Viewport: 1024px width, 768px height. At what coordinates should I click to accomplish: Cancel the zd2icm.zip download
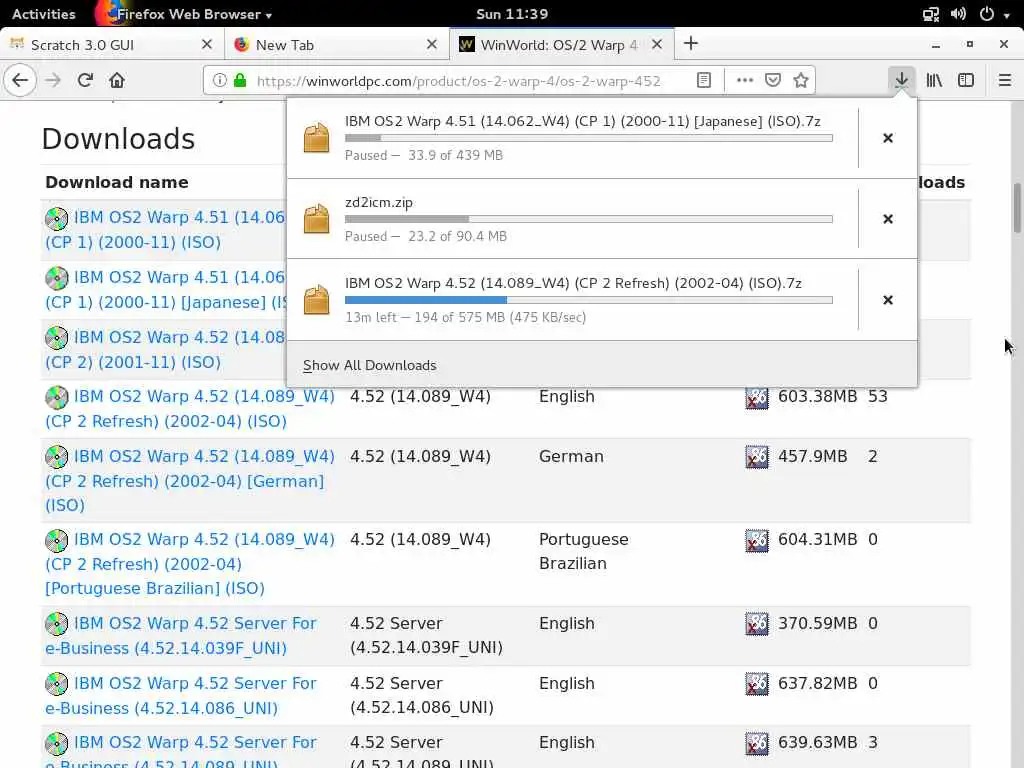[888, 219]
